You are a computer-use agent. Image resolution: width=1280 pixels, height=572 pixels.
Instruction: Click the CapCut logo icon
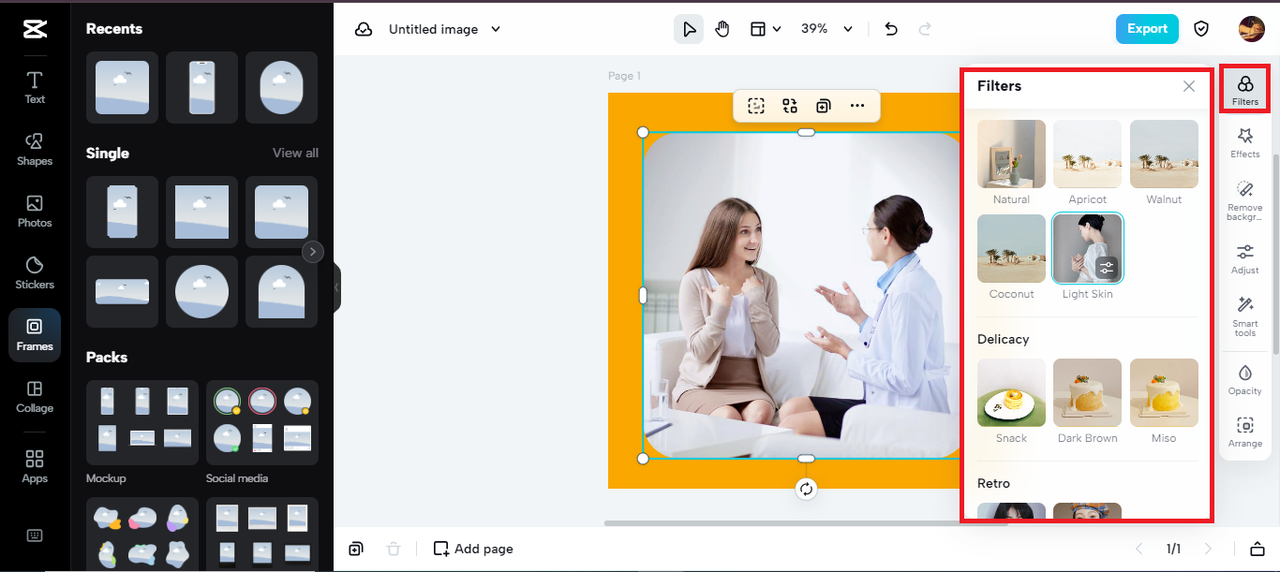click(x=35, y=29)
